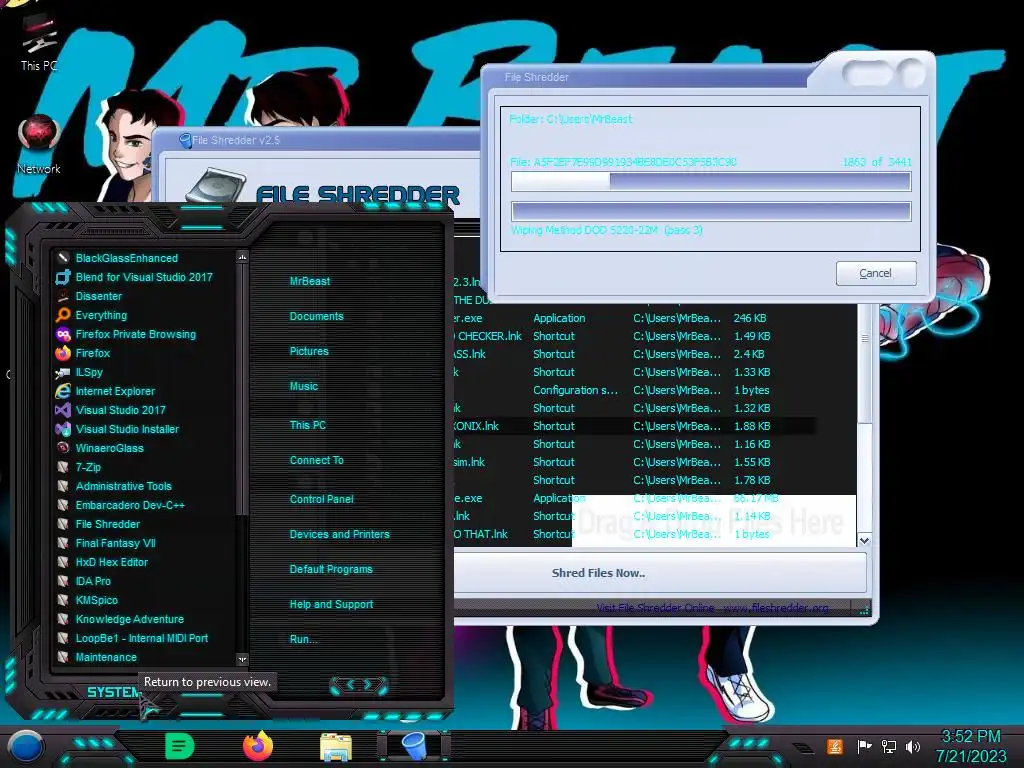Screen dimensions: 1024x768
Task: Launch BlackGlassEnhanced from start menu
Action: pos(126,258)
